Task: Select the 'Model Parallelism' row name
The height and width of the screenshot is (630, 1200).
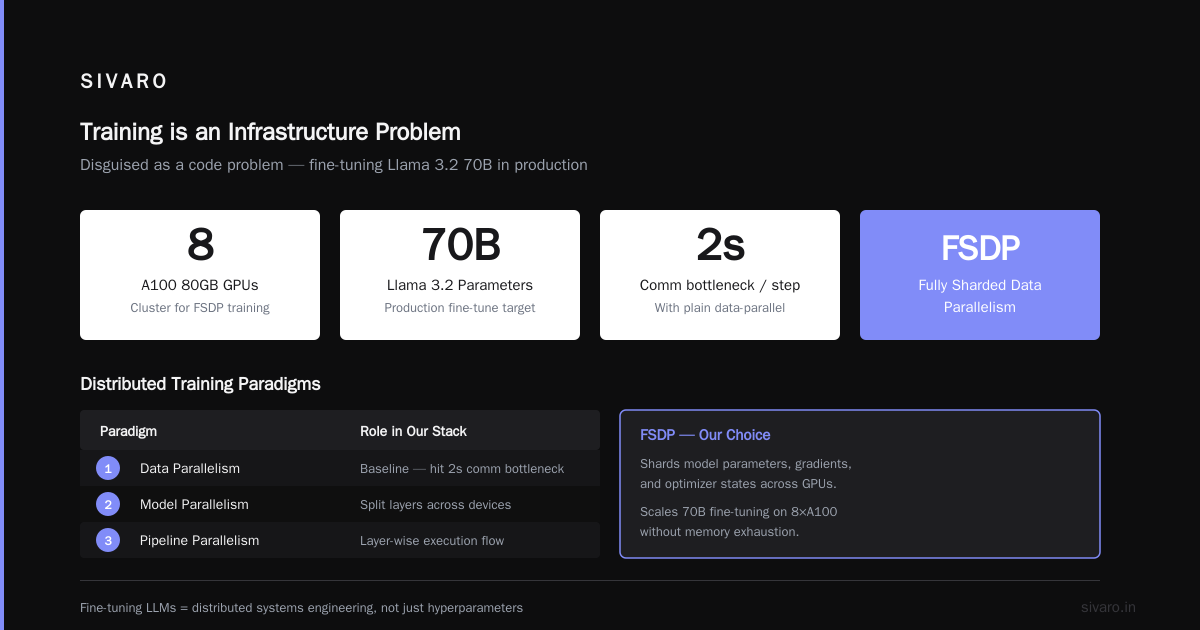Action: (194, 504)
